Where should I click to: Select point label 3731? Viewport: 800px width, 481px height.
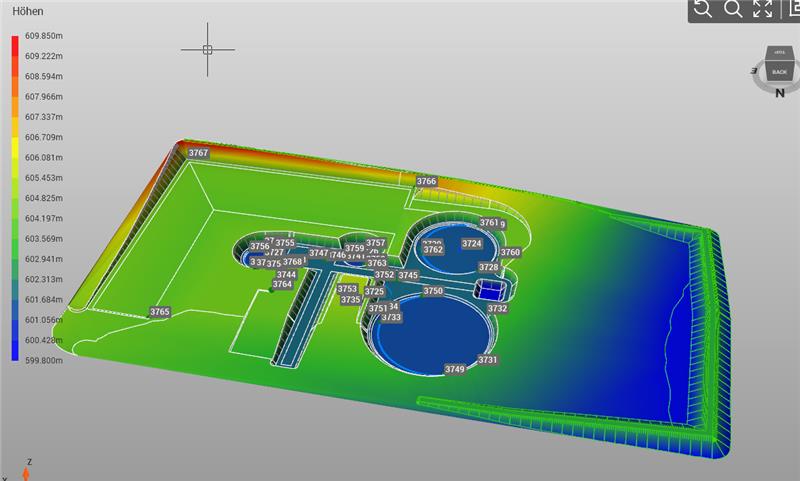point(488,360)
